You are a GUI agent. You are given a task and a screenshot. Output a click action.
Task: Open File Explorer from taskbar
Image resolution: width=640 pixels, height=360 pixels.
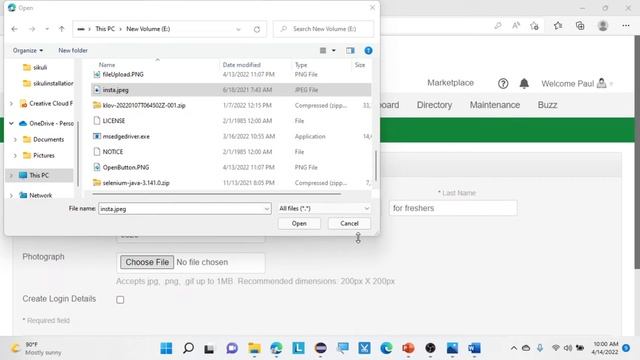254,348
